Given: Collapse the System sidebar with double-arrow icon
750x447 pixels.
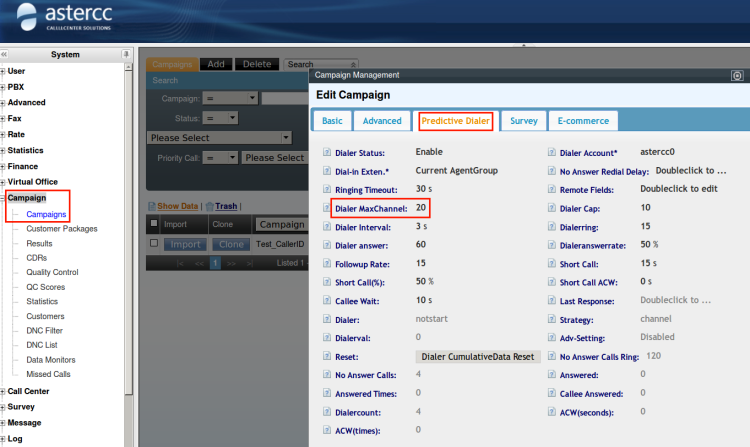Looking at the screenshot, I should (5, 54).
